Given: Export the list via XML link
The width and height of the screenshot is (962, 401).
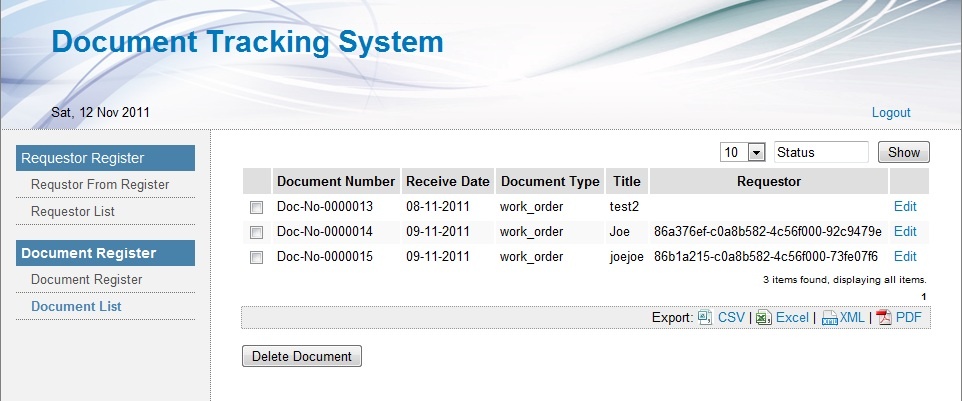Looking at the screenshot, I should click(852, 318).
